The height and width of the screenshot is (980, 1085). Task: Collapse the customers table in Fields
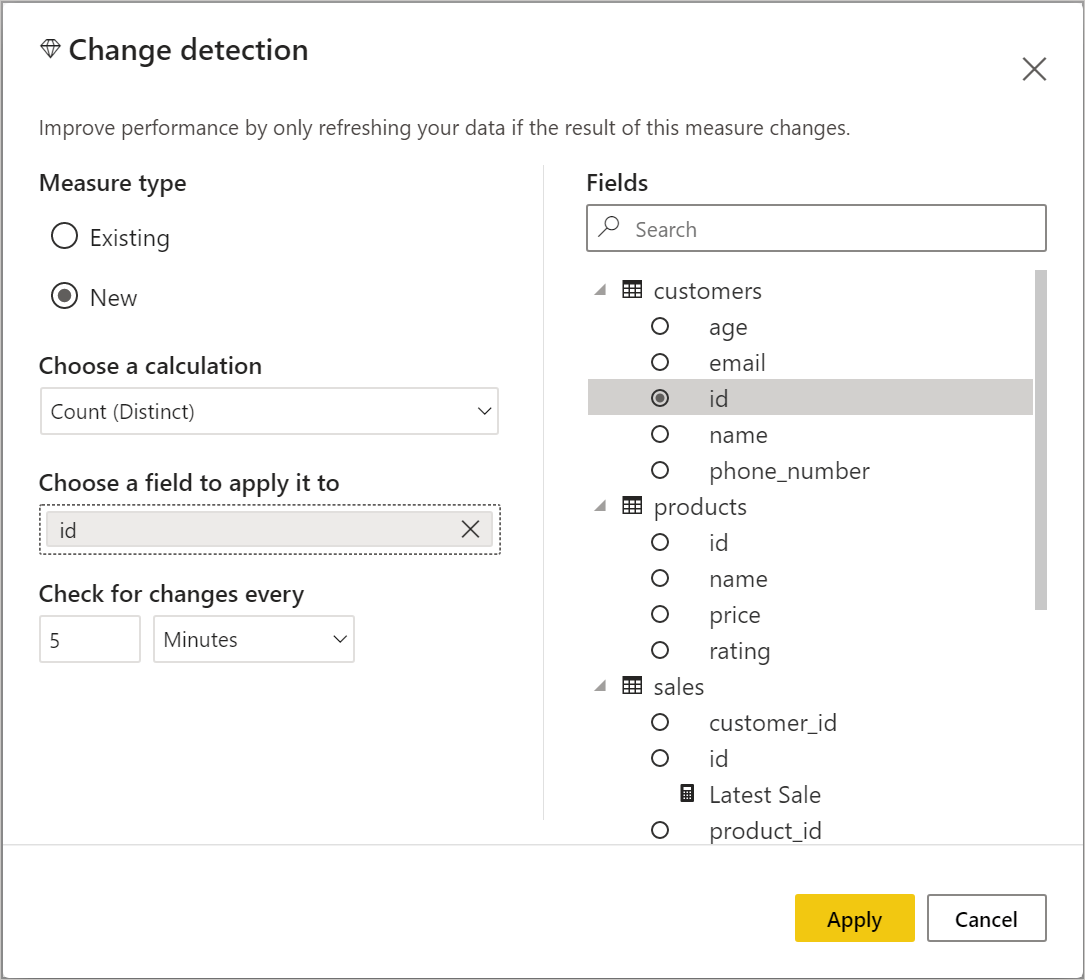pos(600,290)
